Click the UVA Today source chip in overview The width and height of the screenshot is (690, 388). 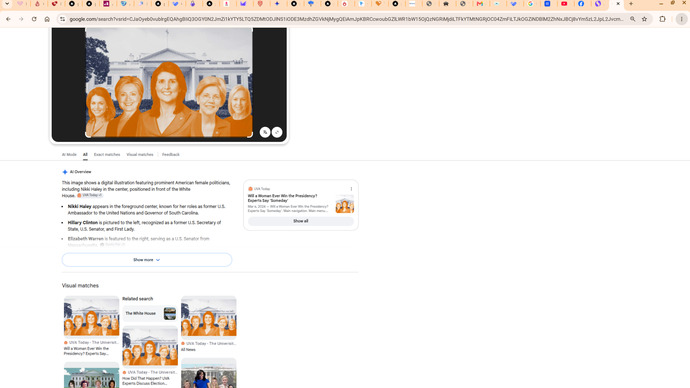[90, 195]
